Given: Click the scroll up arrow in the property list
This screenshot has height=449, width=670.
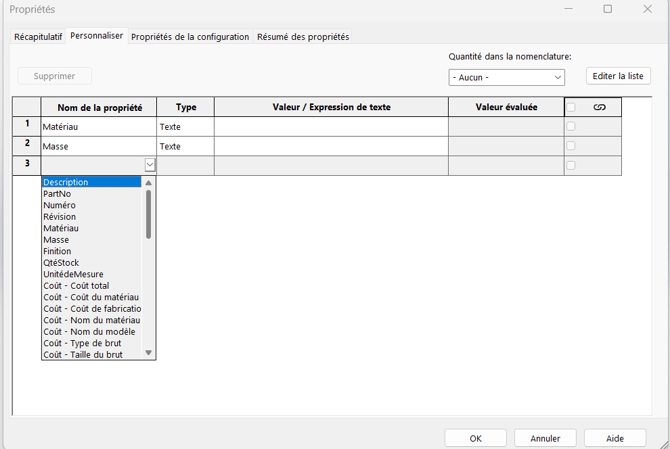Looking at the screenshot, I should click(148, 183).
